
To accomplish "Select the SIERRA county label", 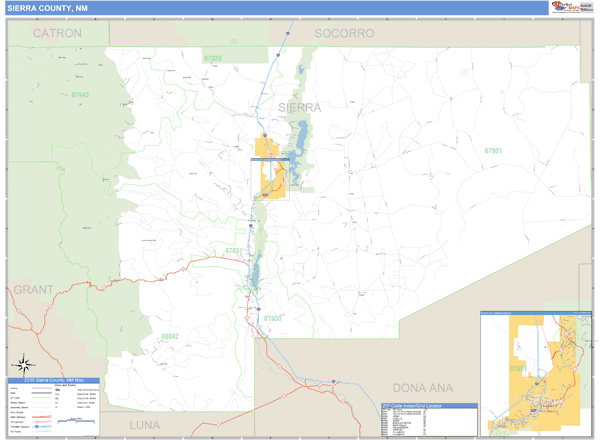I will click(x=298, y=107).
